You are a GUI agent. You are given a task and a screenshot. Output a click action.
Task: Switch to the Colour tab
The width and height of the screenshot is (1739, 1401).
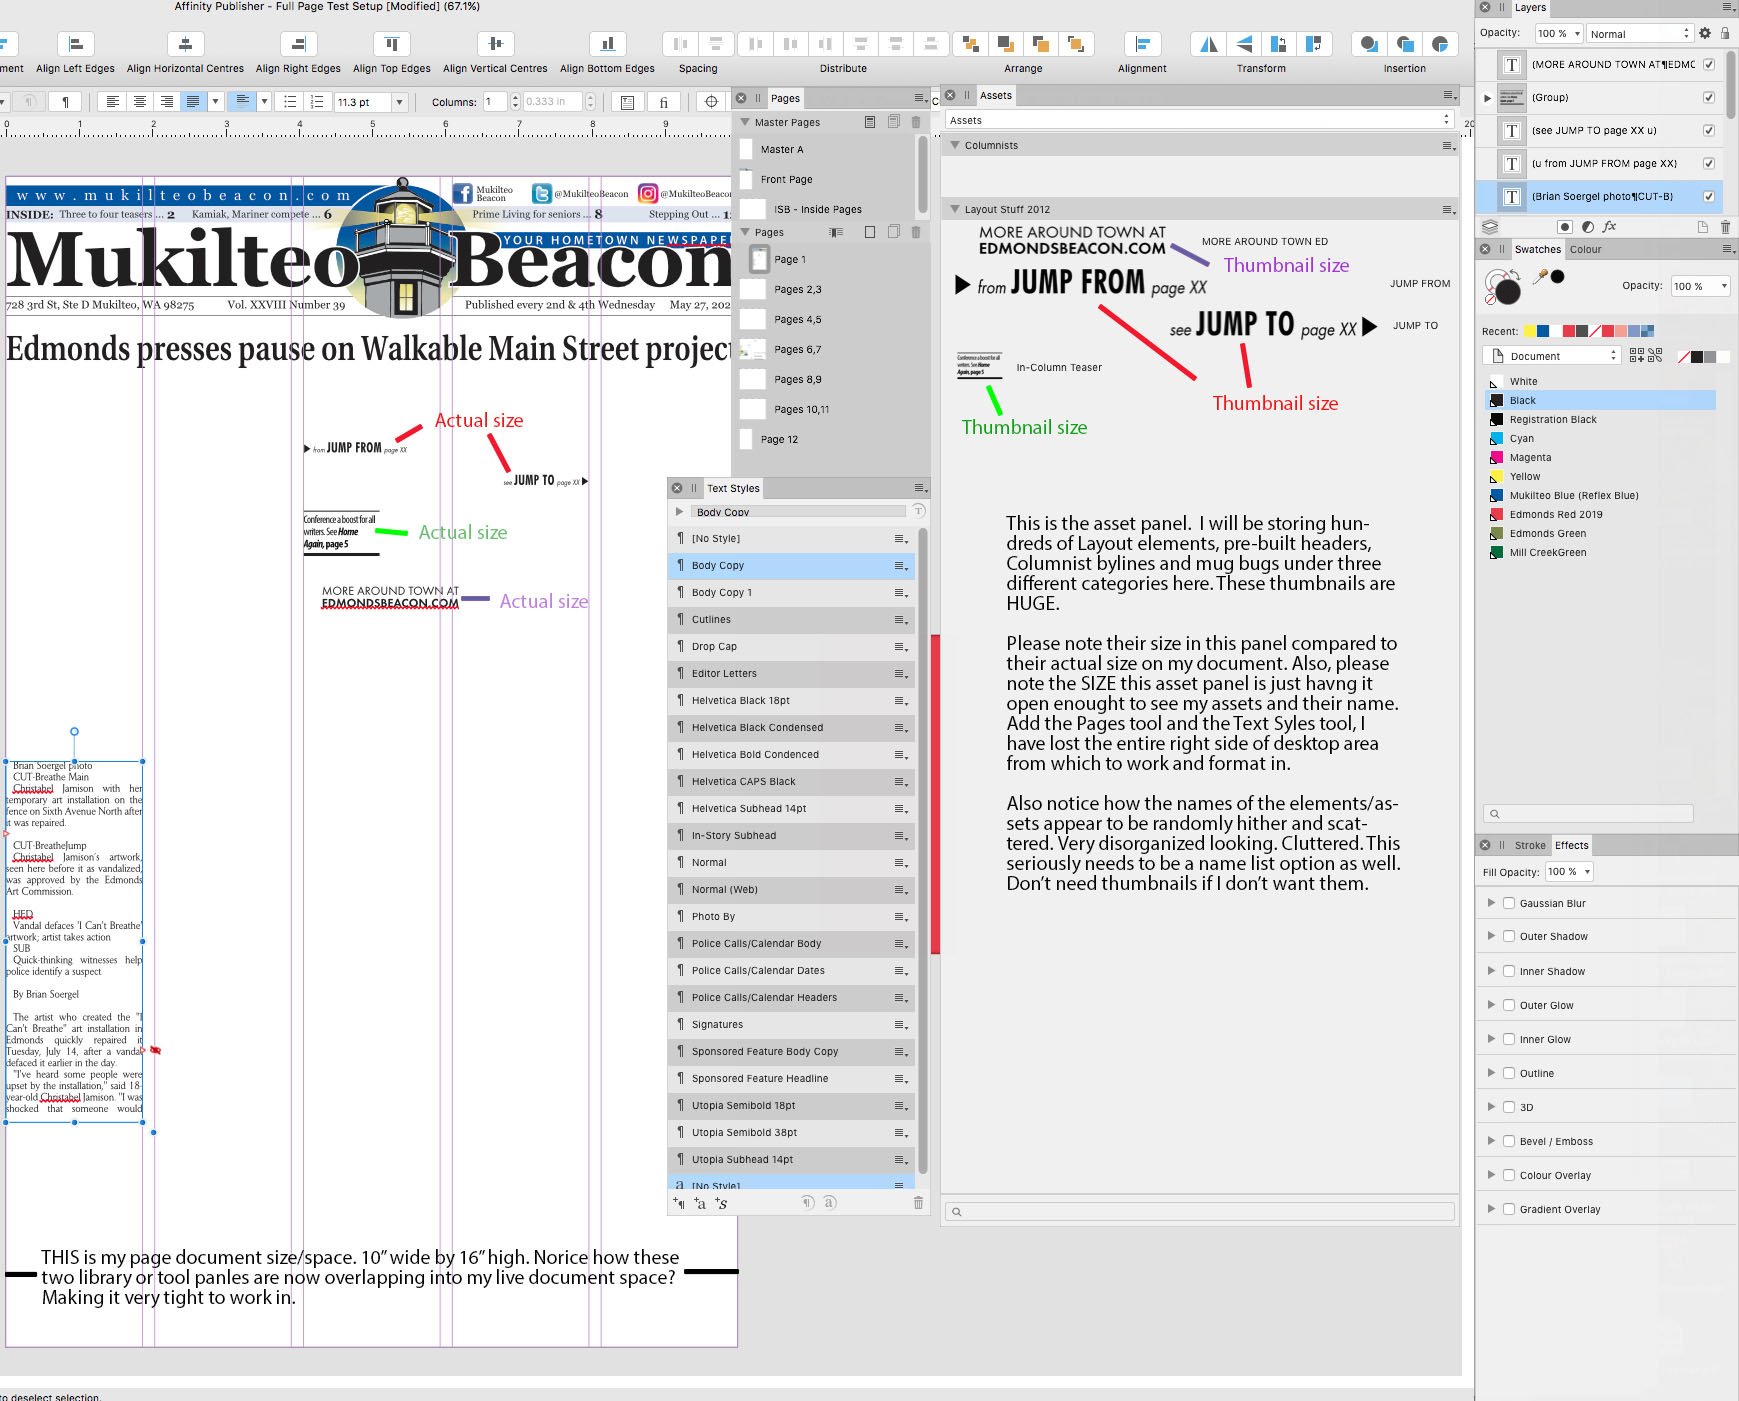[x=1585, y=249]
